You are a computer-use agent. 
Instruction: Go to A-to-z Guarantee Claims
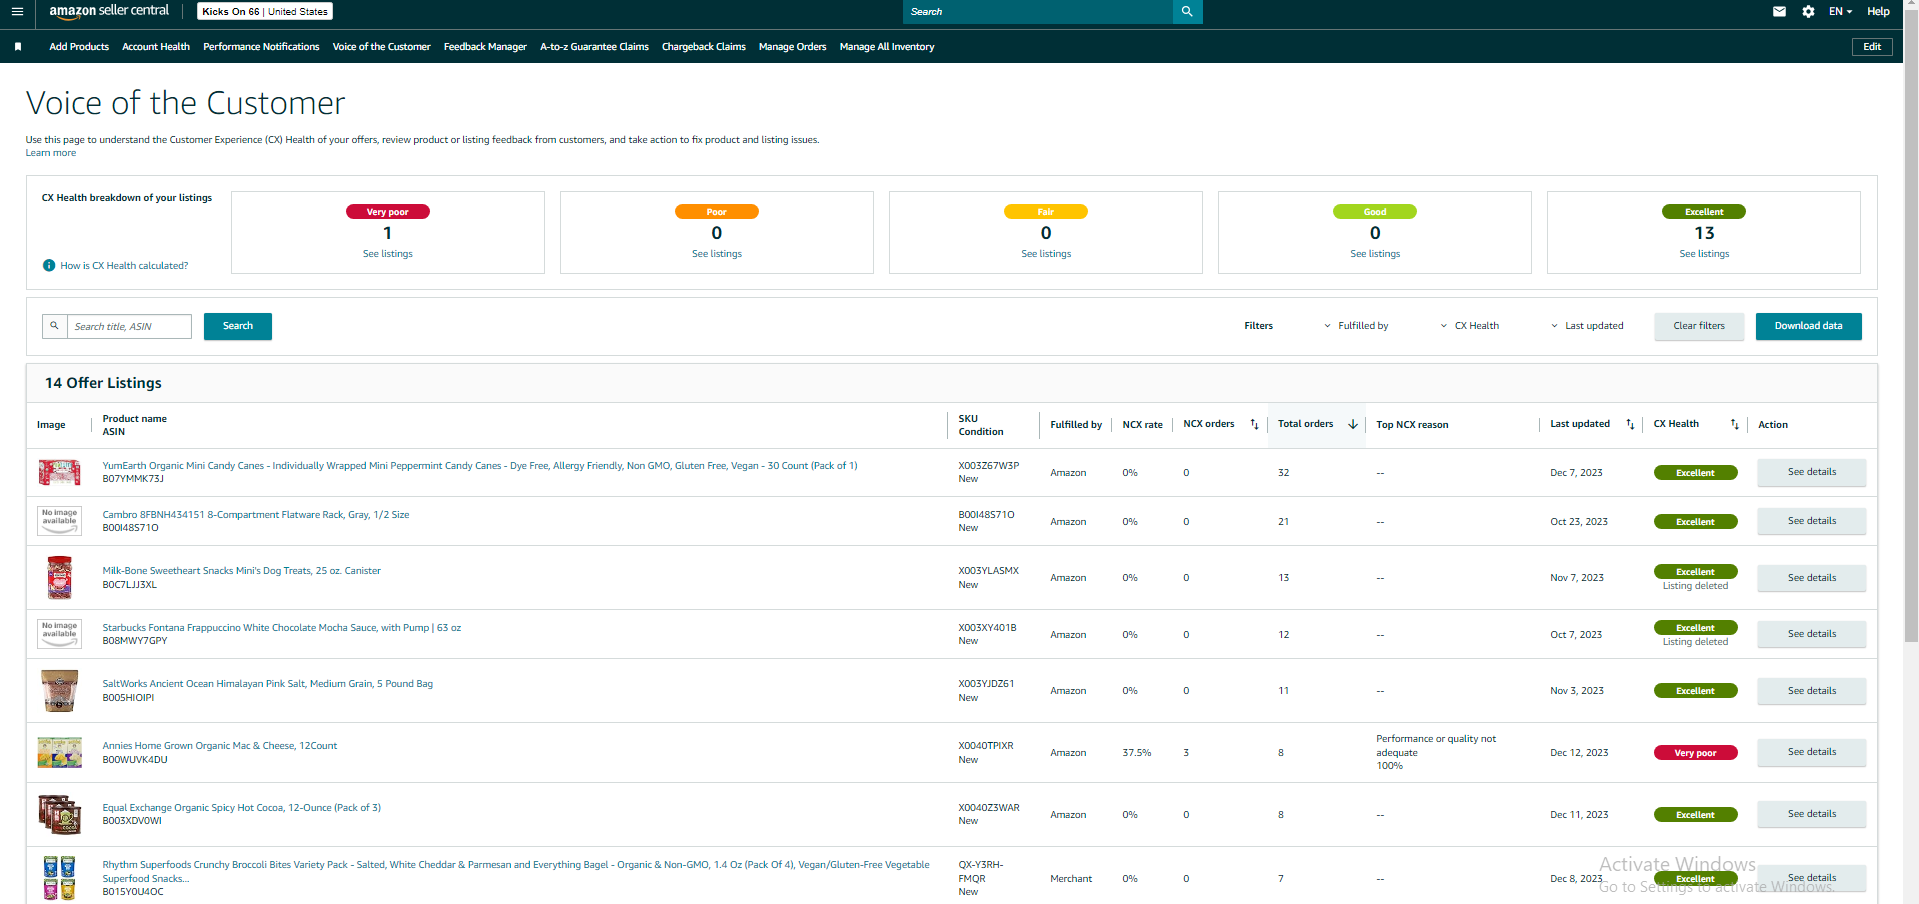tap(594, 47)
